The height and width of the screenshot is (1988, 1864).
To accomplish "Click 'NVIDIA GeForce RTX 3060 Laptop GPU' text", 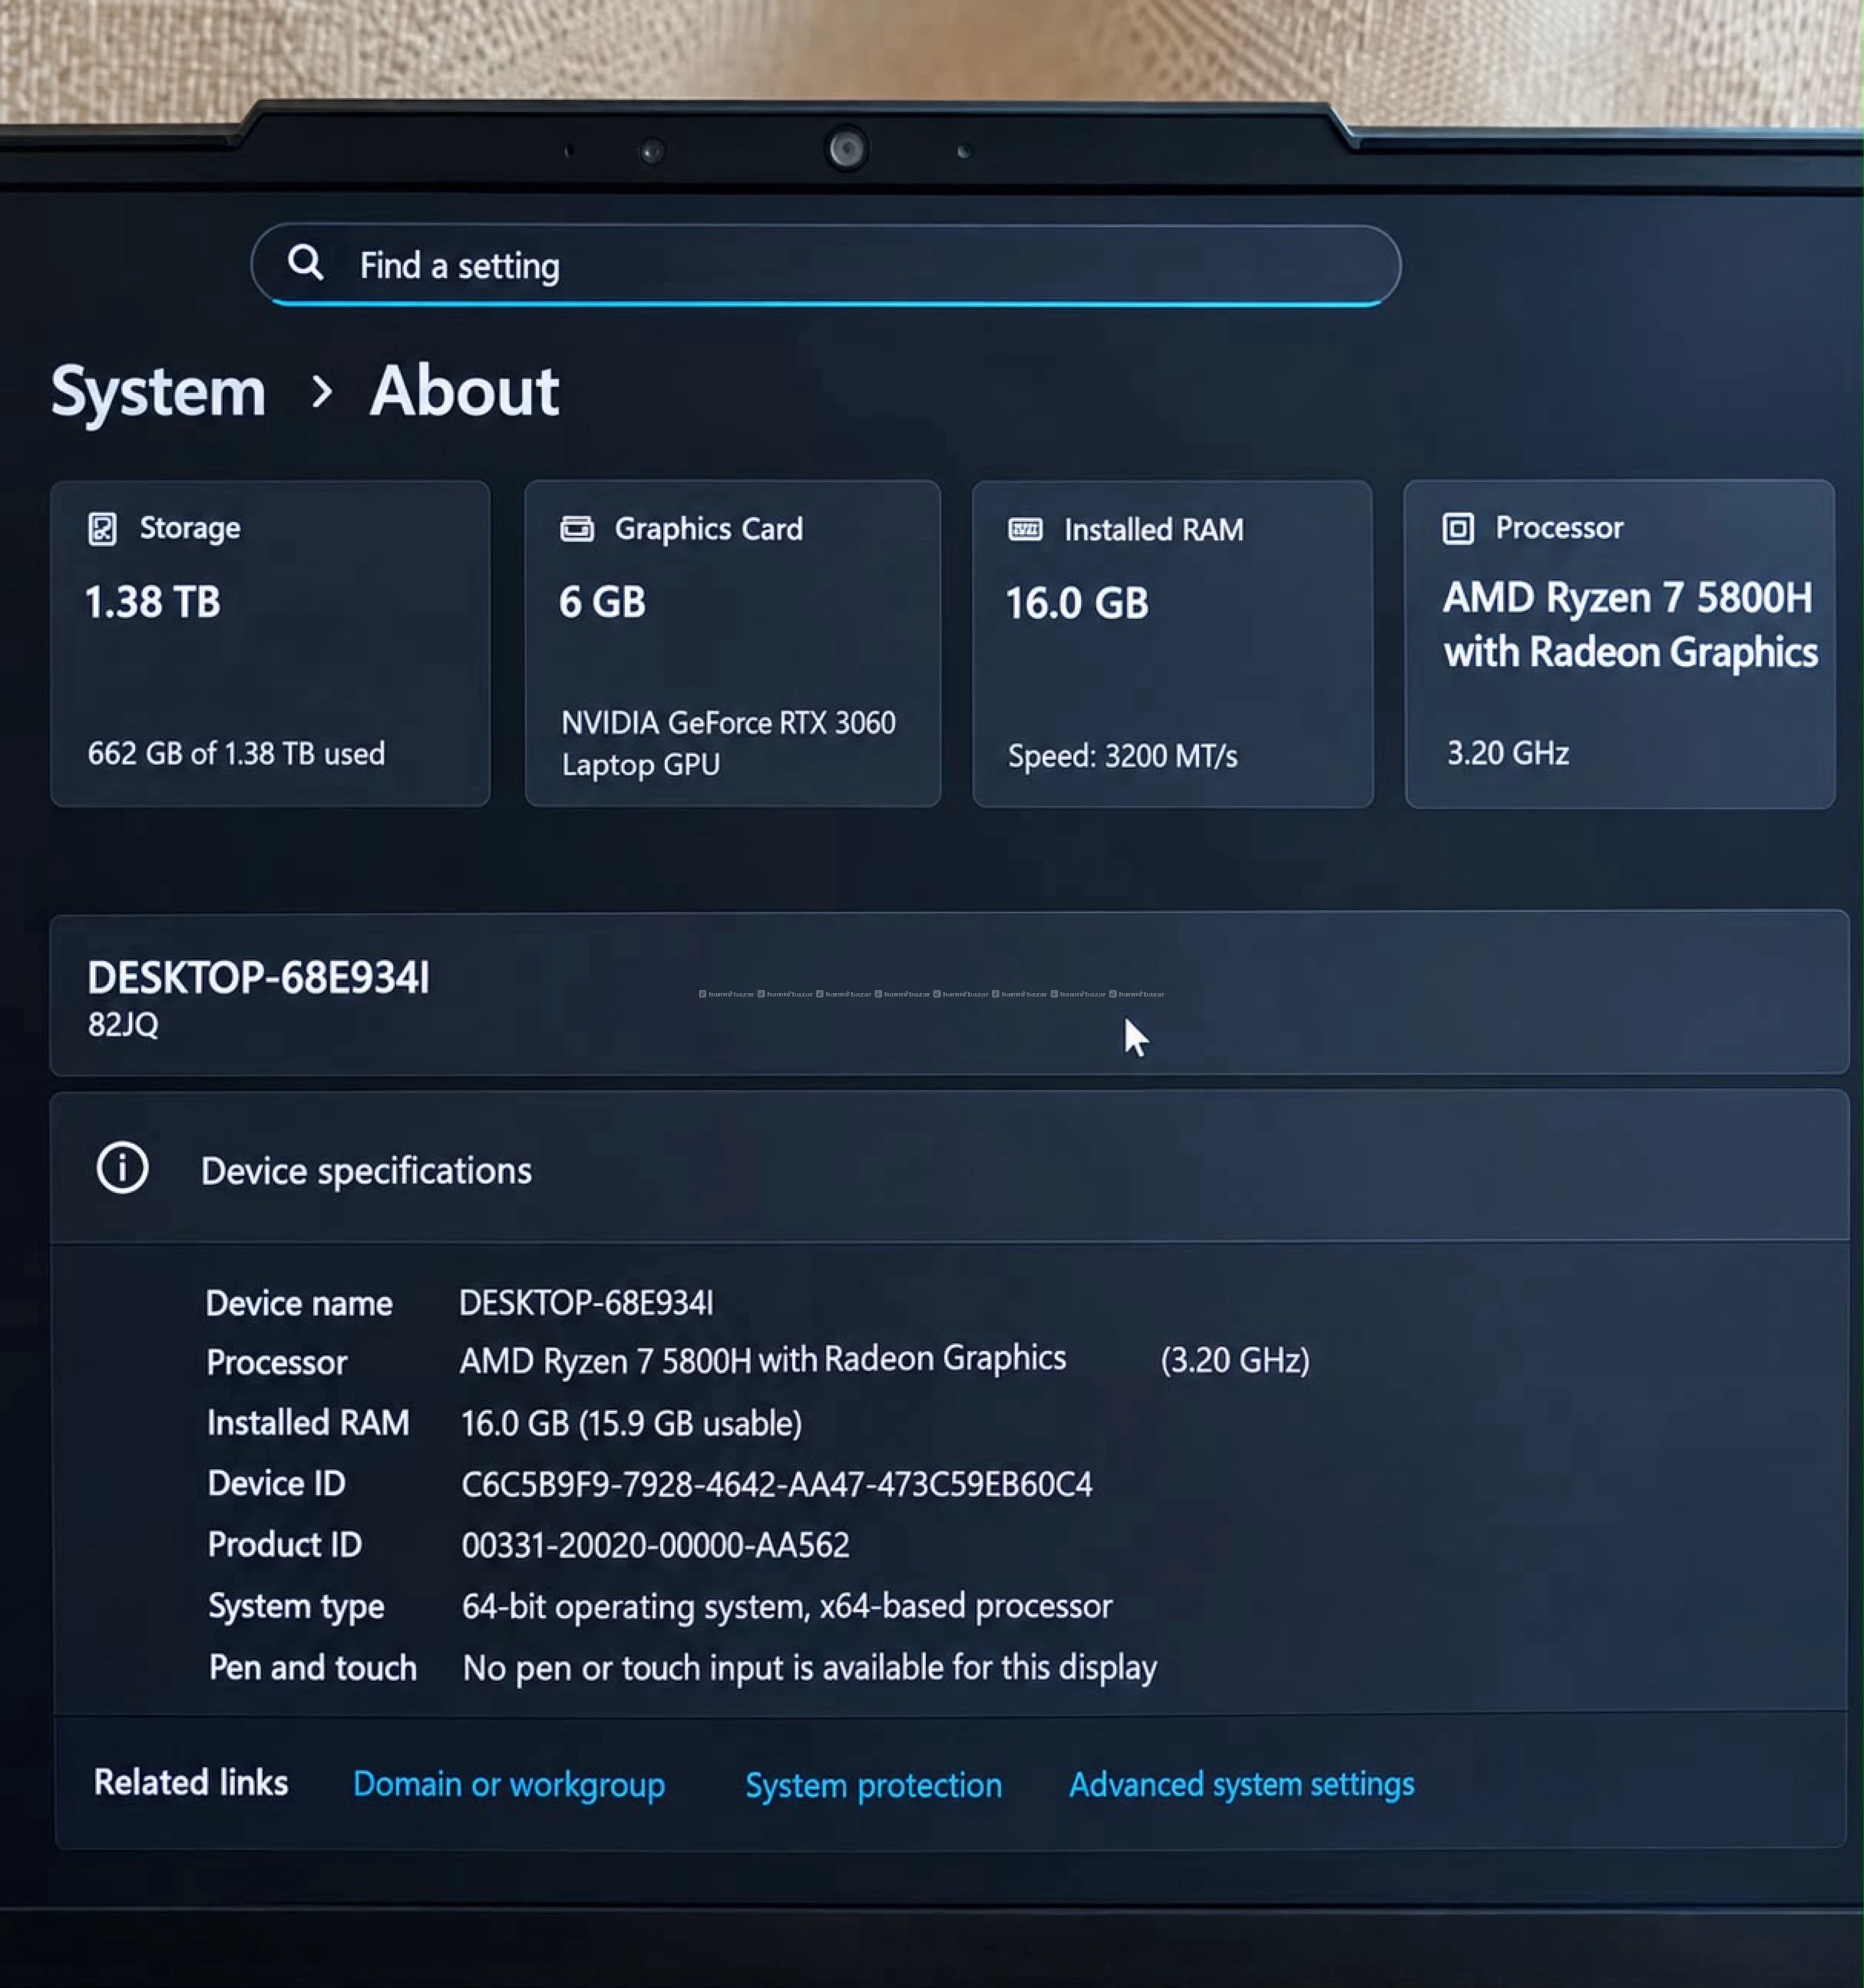I will click(728, 743).
